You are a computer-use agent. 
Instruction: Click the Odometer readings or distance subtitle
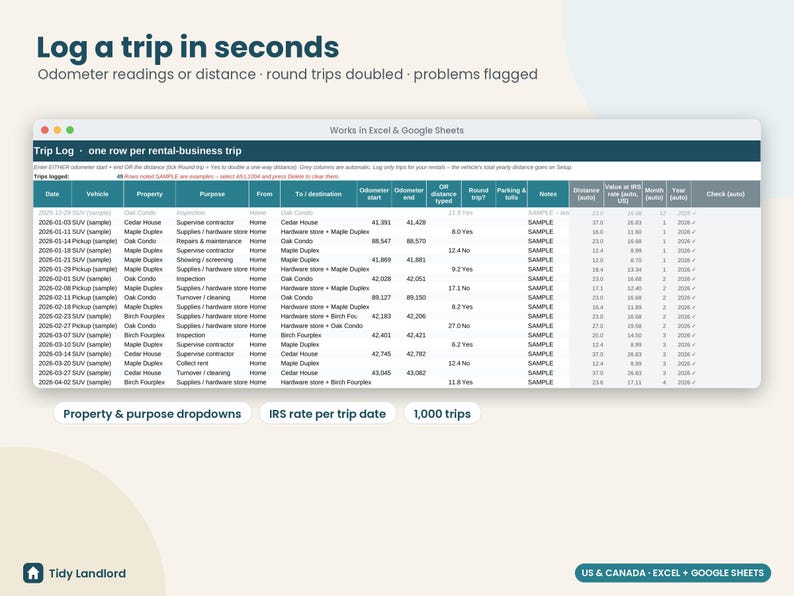point(288,74)
